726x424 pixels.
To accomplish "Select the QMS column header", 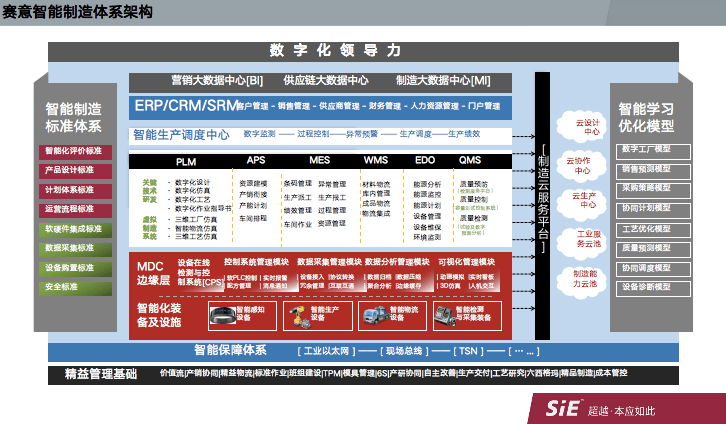I will click(469, 160).
